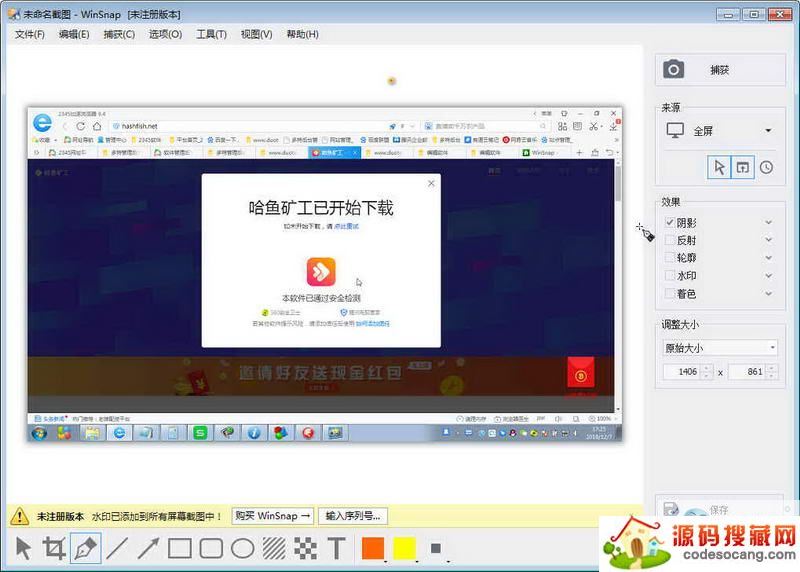Screen dimensions: 800x572
Task: Choose the Arrow drawing tool
Action: coord(148,548)
